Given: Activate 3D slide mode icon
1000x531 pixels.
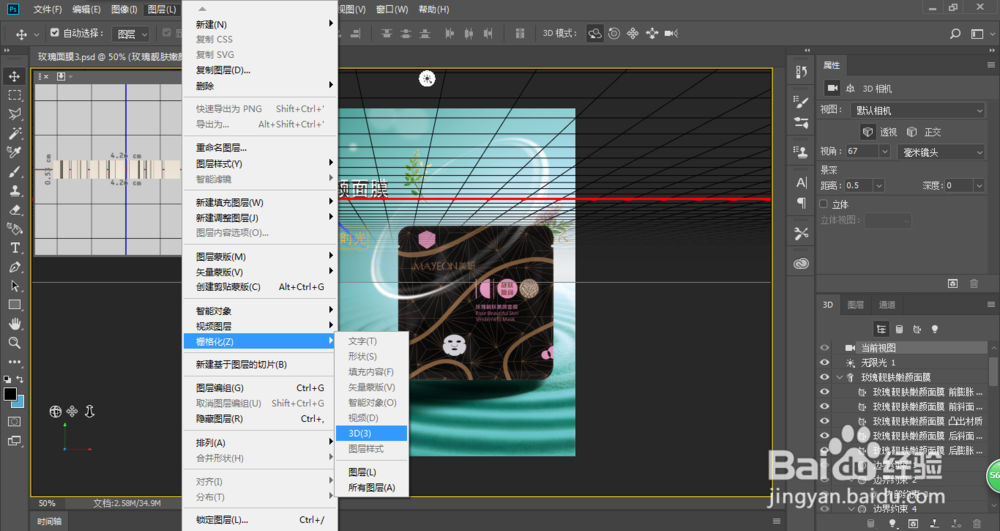Looking at the screenshot, I should pyautogui.click(x=652, y=33).
